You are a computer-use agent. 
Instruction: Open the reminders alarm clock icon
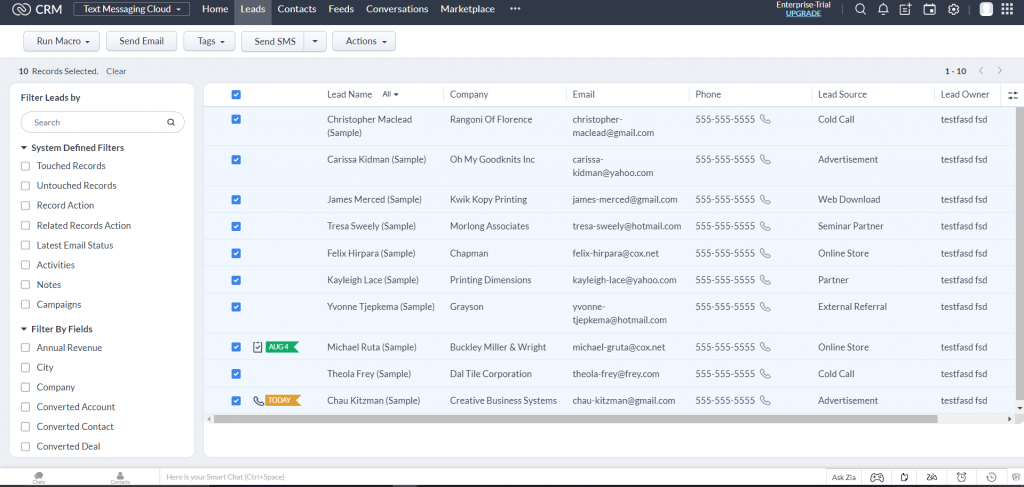pos(961,477)
